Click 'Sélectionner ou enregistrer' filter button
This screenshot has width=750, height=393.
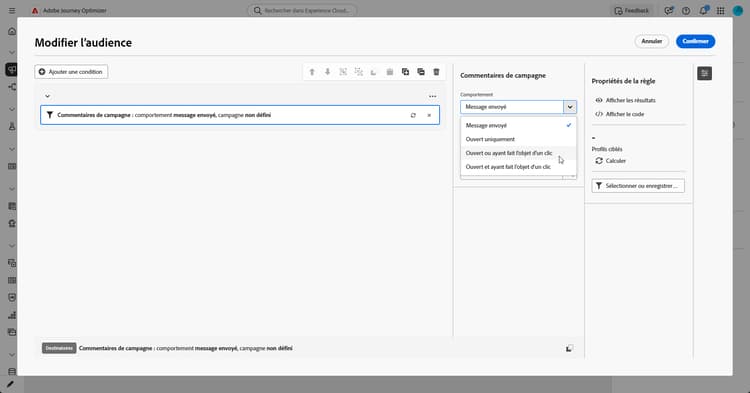[x=638, y=186]
